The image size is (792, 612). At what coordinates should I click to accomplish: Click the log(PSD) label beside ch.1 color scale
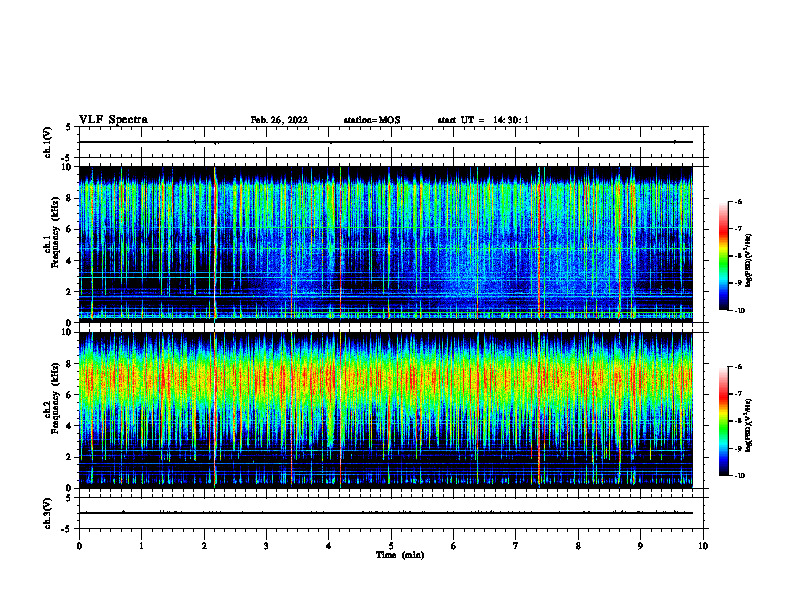tap(749, 260)
